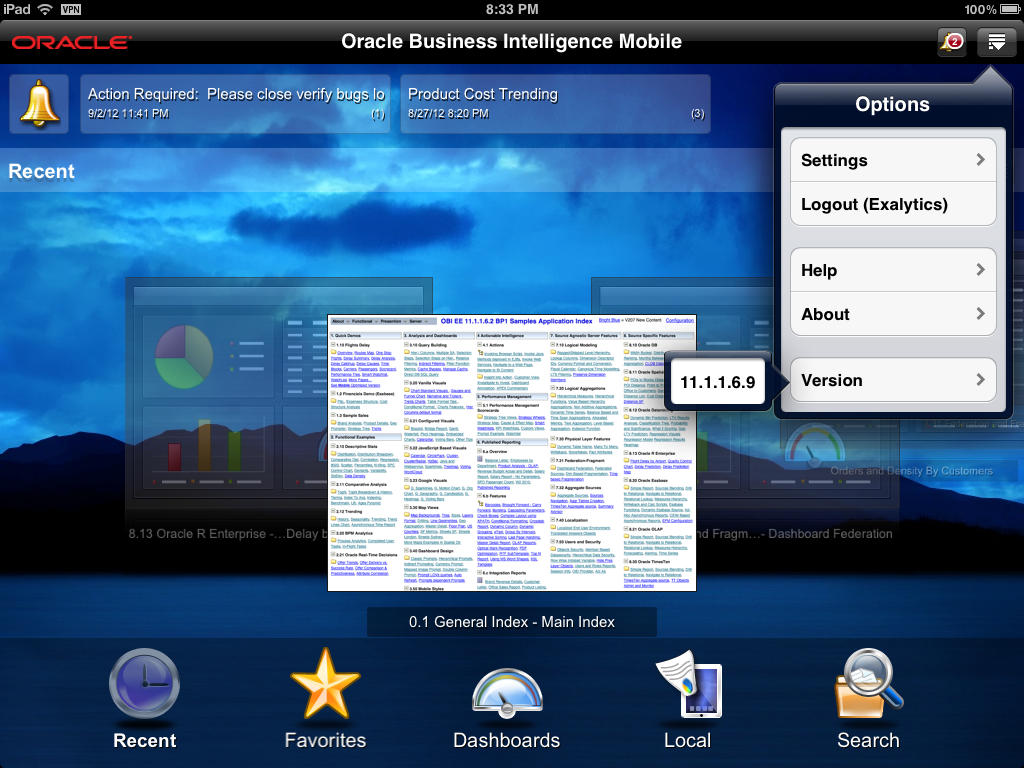Tap the (1) count on Action Required alert

coord(378,114)
